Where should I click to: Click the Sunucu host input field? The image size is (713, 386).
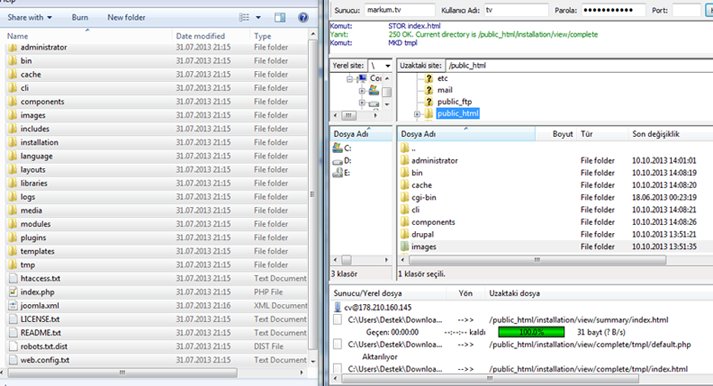(x=400, y=10)
